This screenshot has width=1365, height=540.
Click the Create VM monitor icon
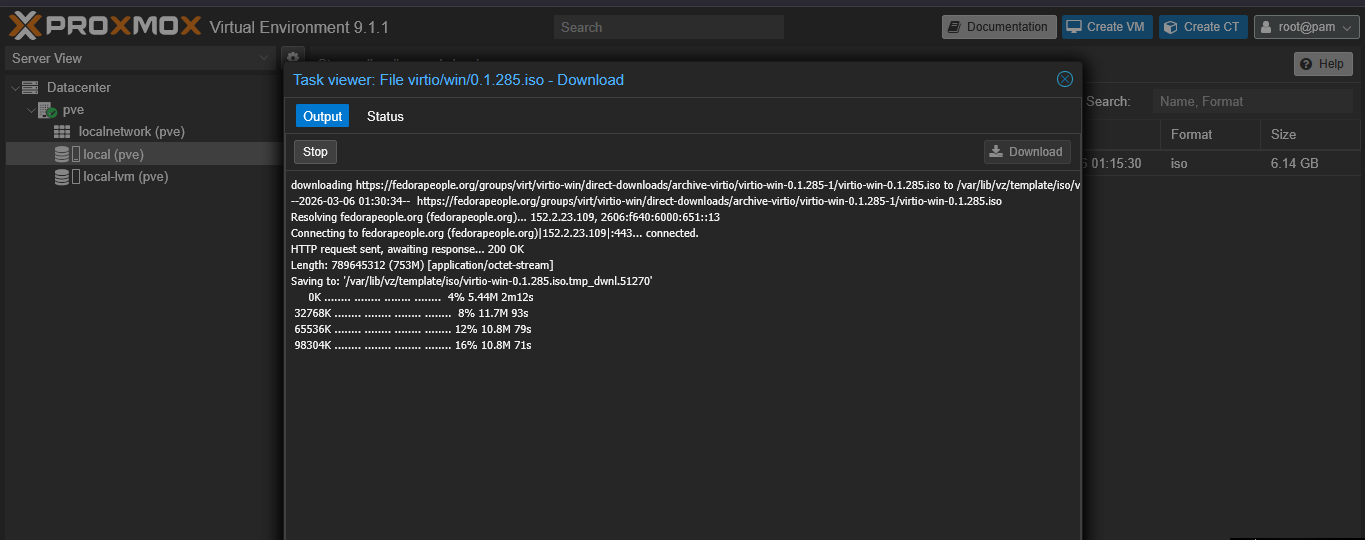(x=1073, y=27)
